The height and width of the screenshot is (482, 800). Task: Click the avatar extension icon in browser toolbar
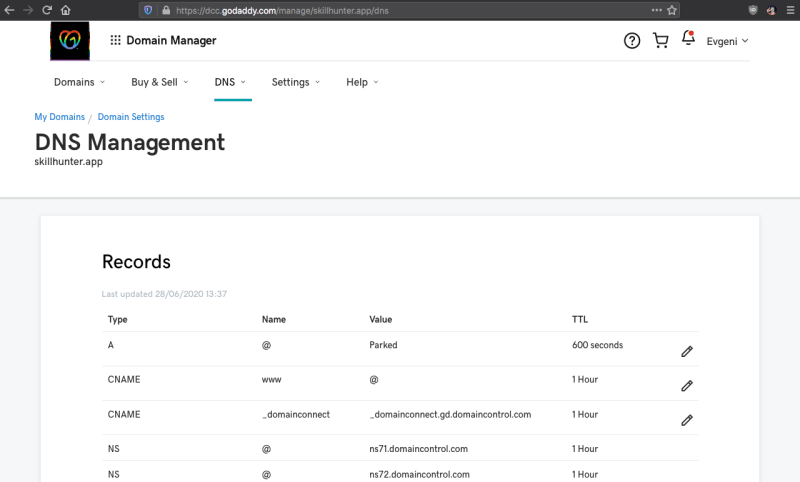click(x=771, y=10)
